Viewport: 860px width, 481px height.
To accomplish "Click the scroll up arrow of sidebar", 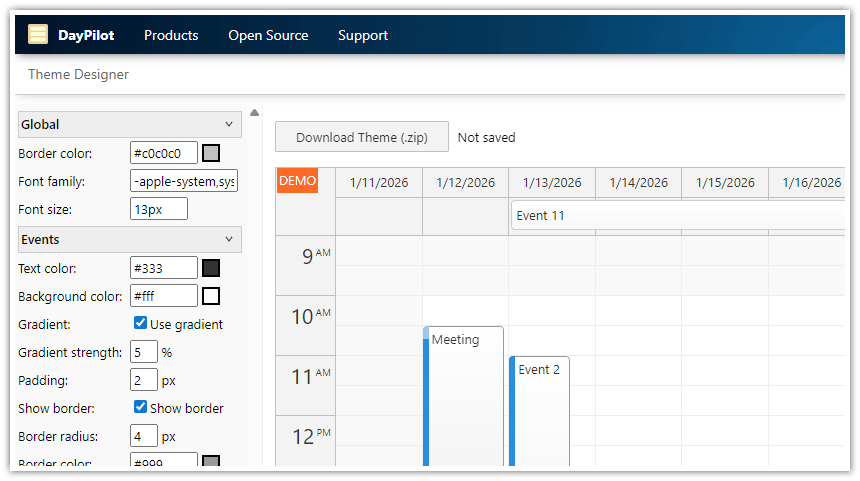I will [x=254, y=113].
